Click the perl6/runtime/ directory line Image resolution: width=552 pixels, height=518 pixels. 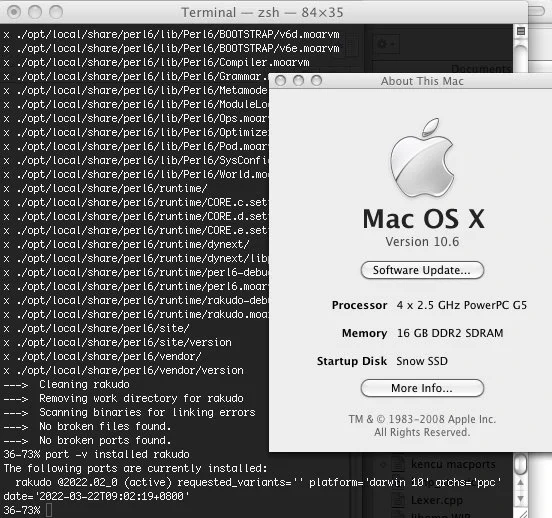(106, 188)
